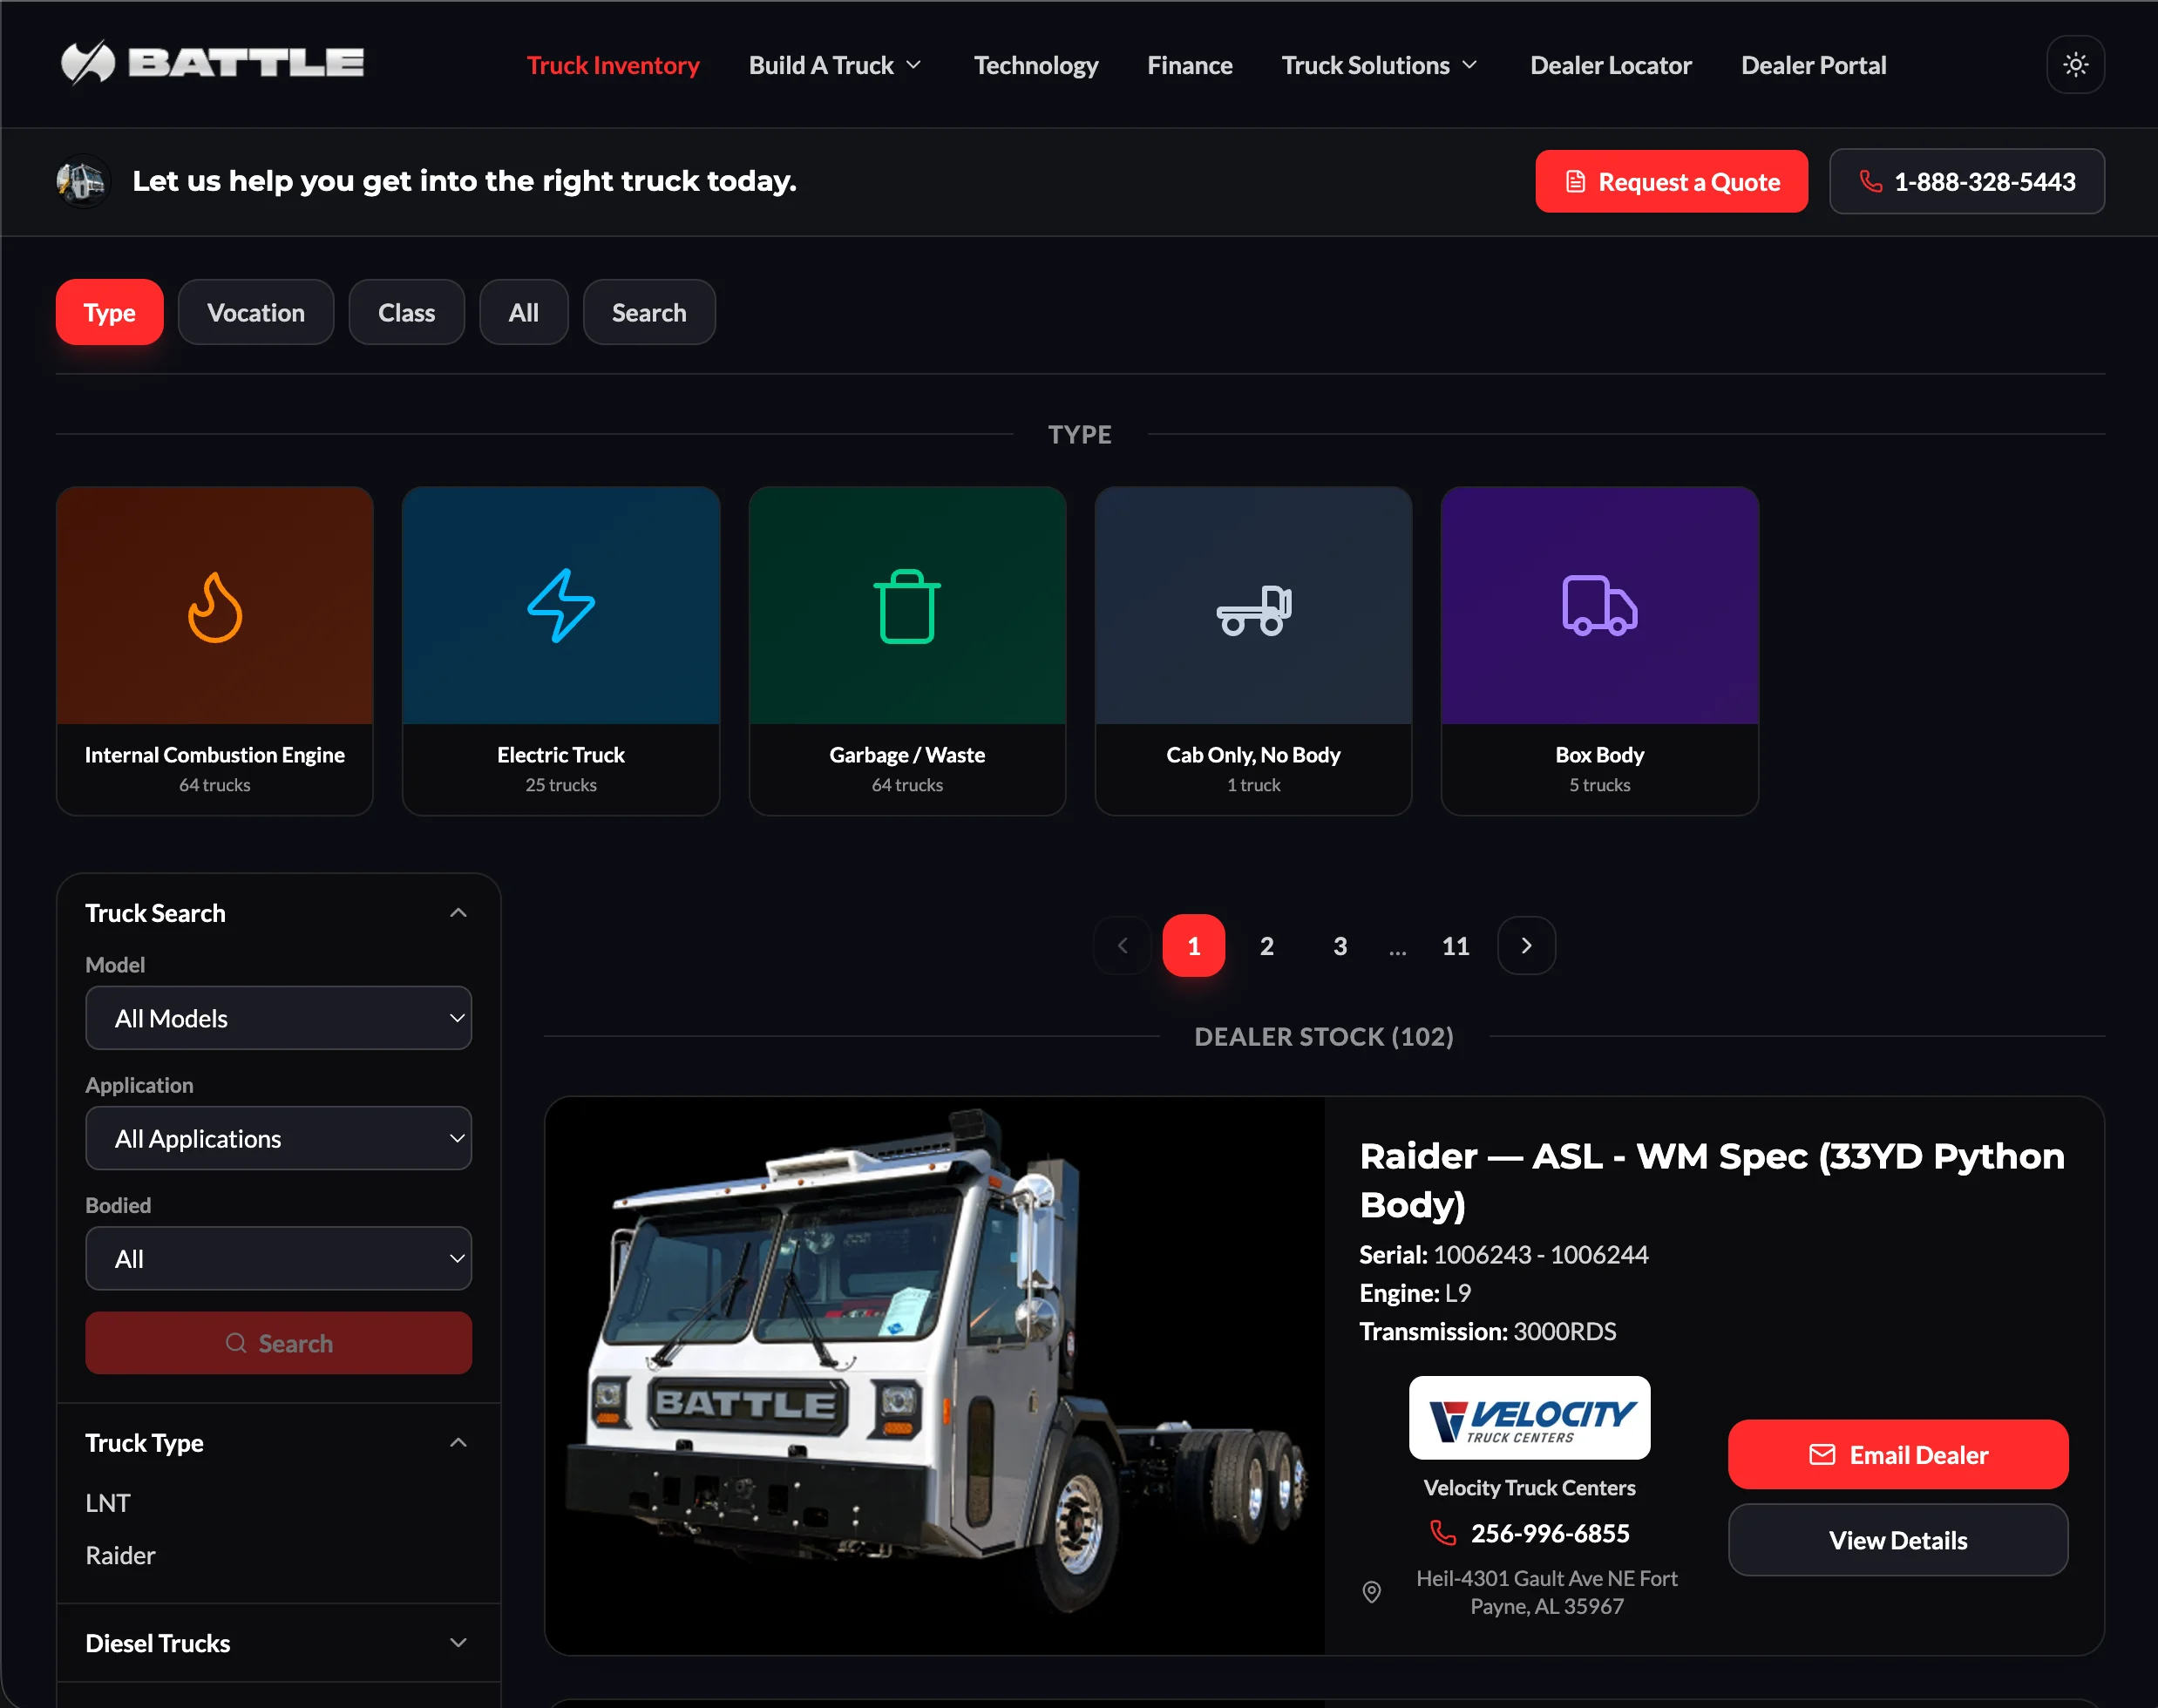
Task: Click the flame icon on Internal Combustion card
Action: click(215, 607)
